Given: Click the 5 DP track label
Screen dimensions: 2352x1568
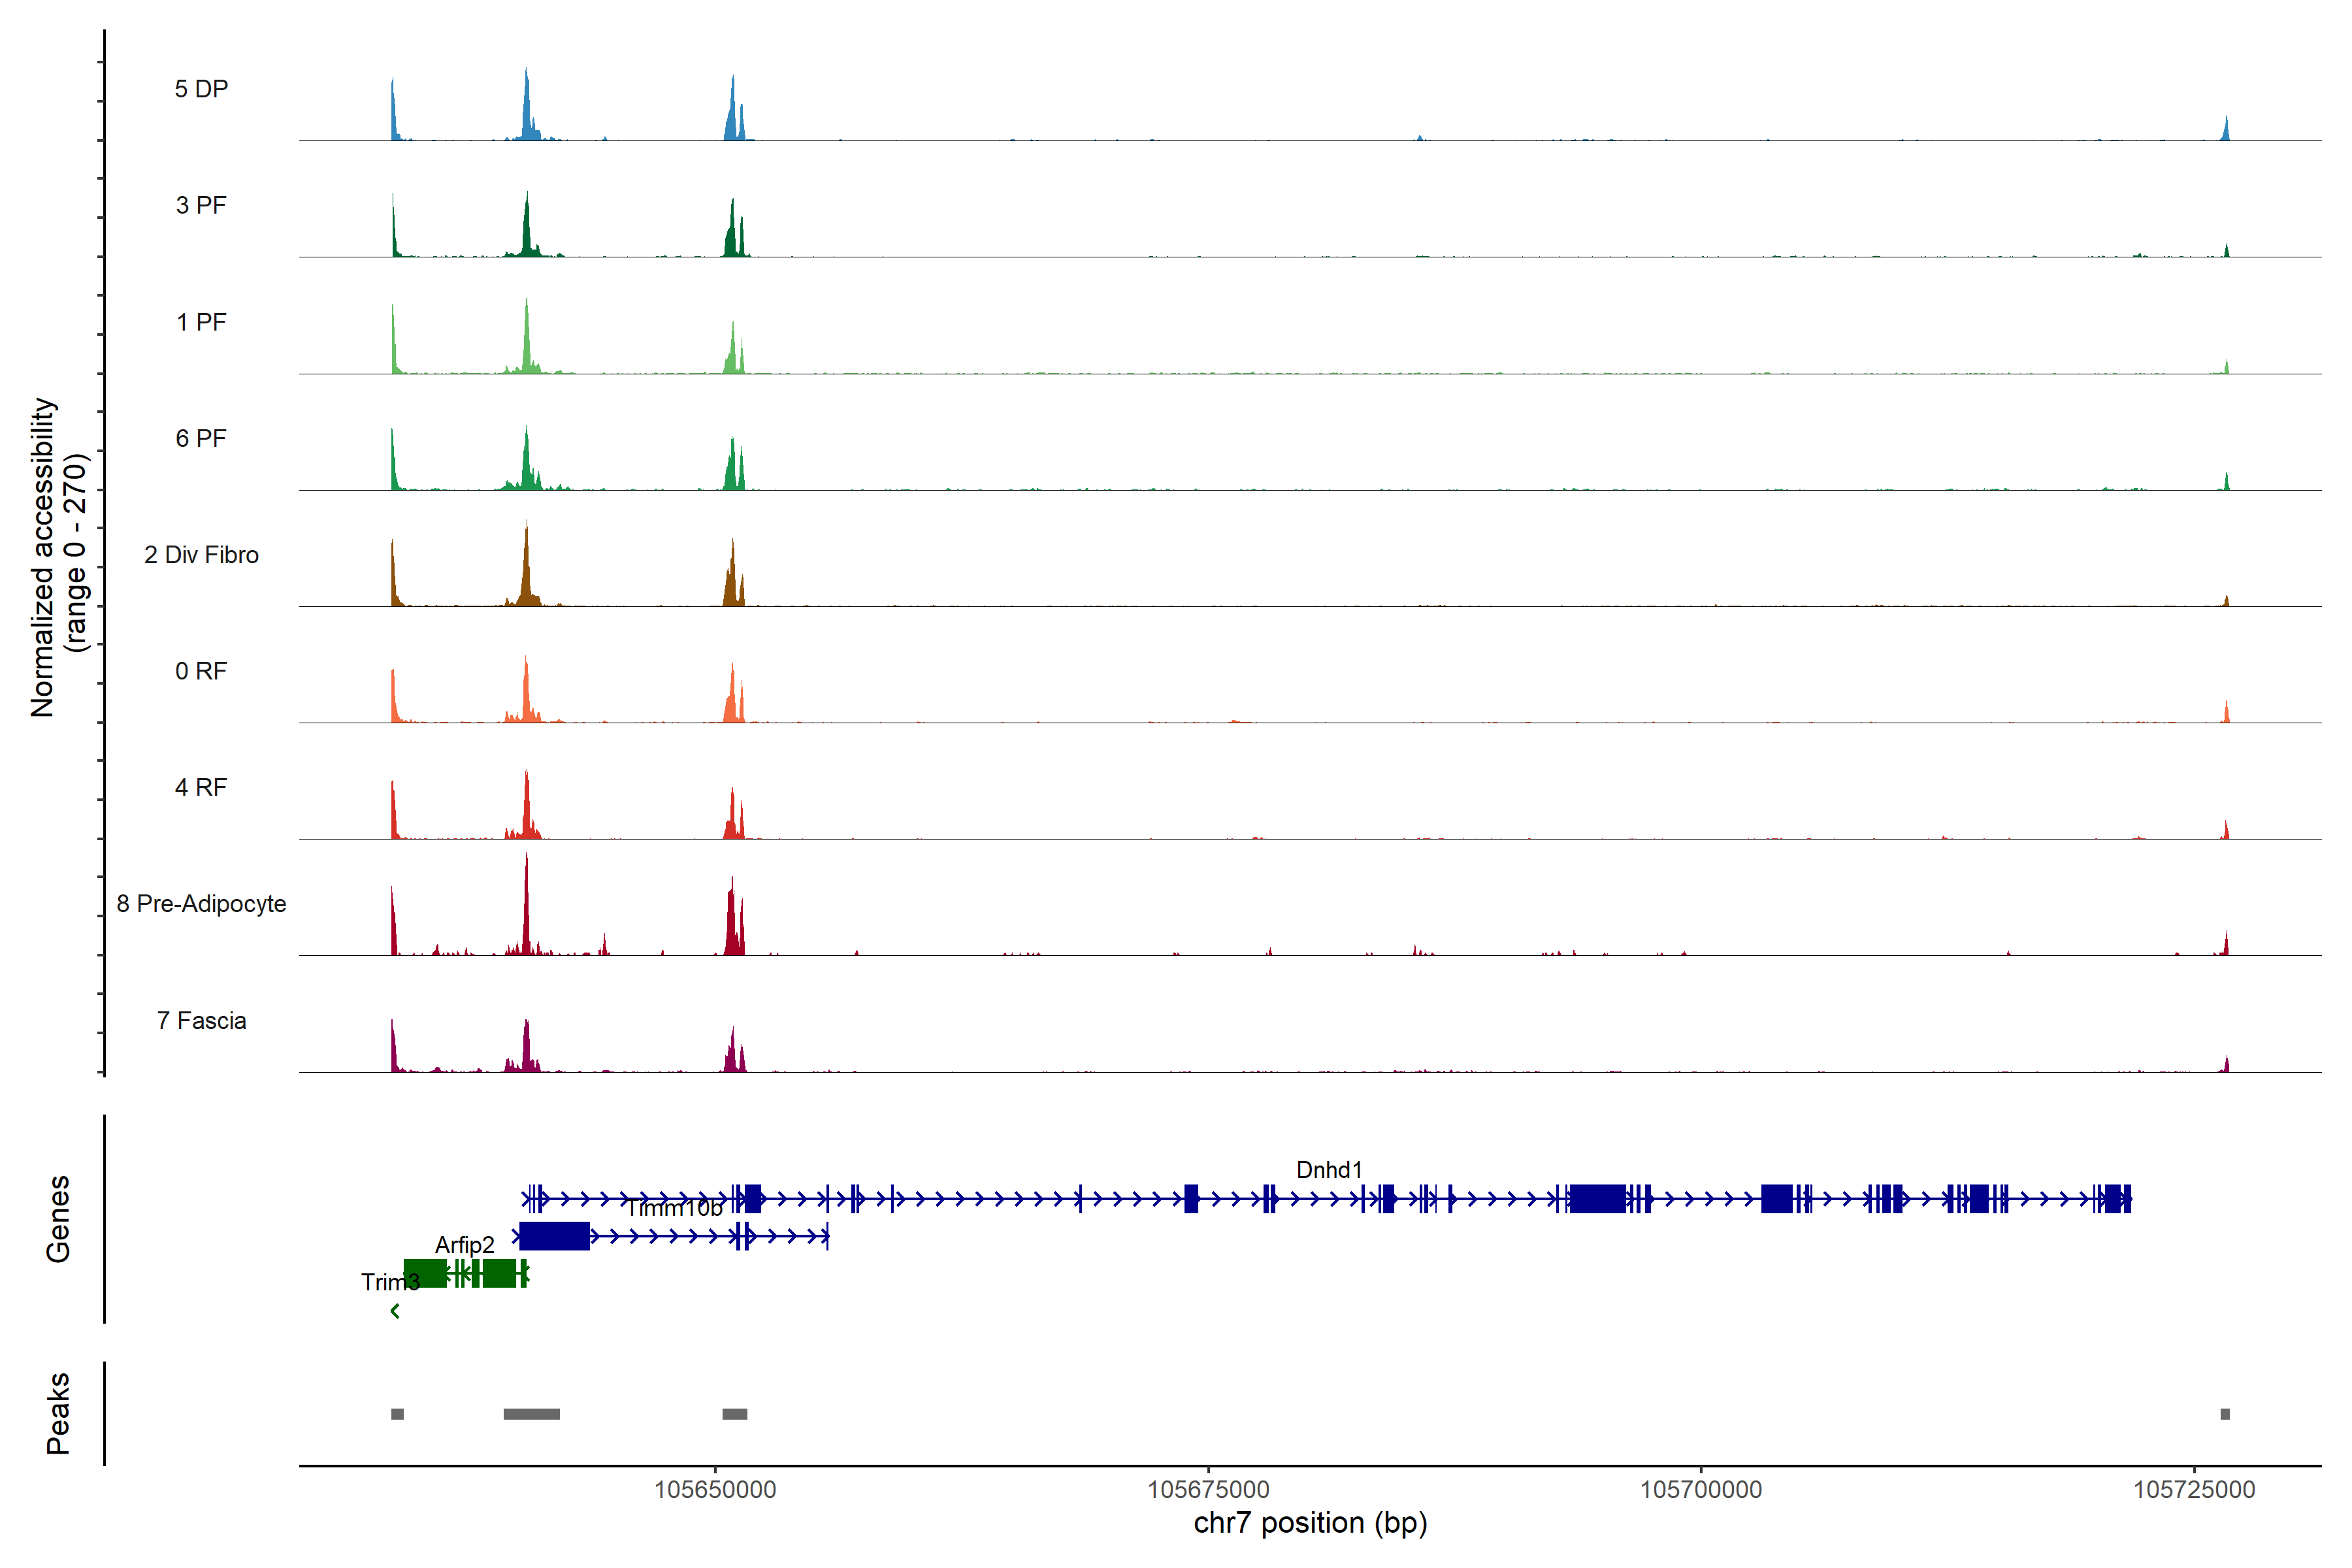Looking at the screenshot, I should (201, 89).
